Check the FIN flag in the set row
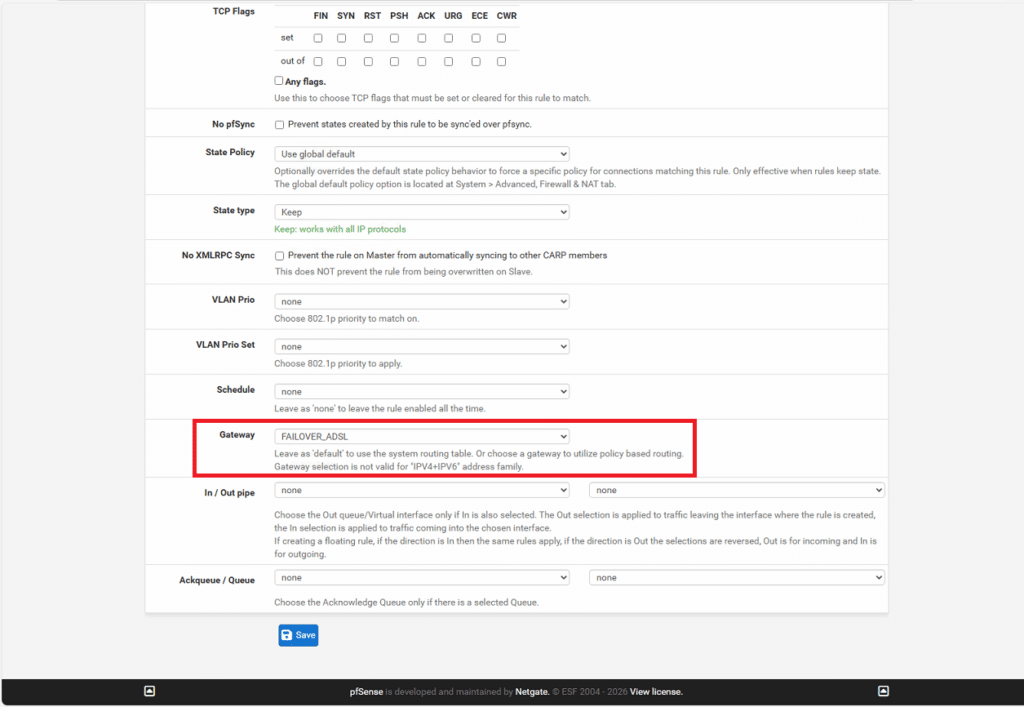Image resolution: width=1024 pixels, height=707 pixels. [x=318, y=38]
